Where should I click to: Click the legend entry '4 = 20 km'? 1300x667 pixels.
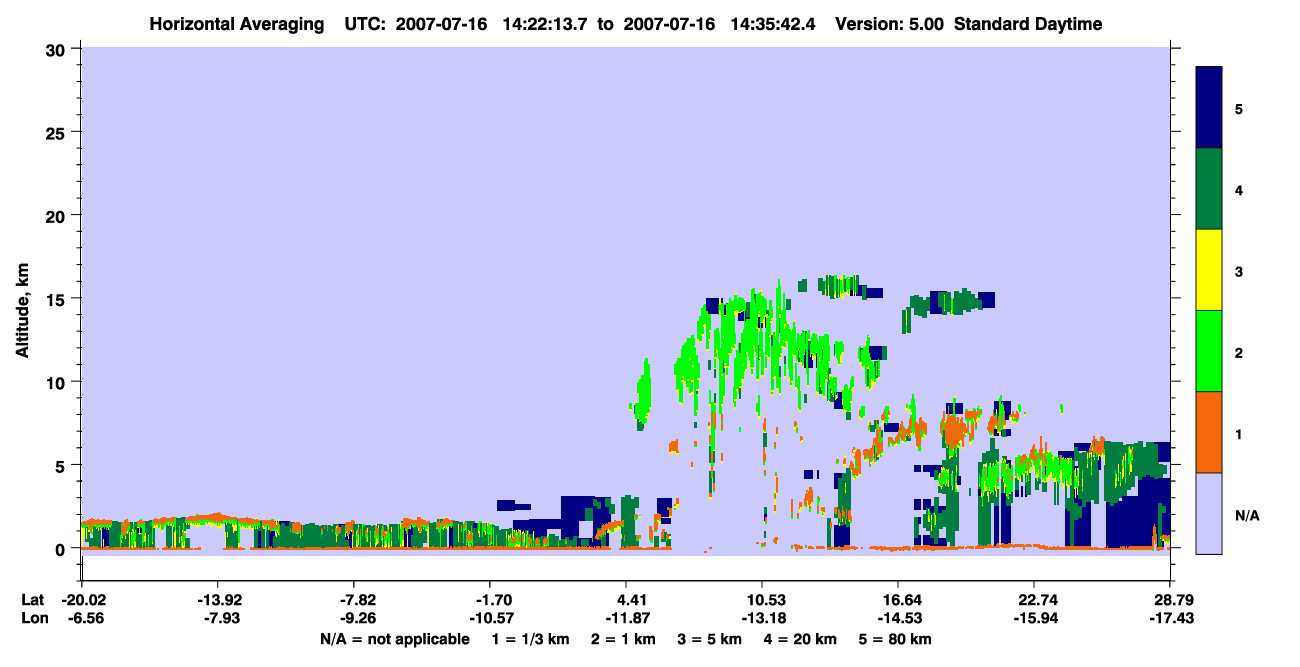[x=801, y=639]
